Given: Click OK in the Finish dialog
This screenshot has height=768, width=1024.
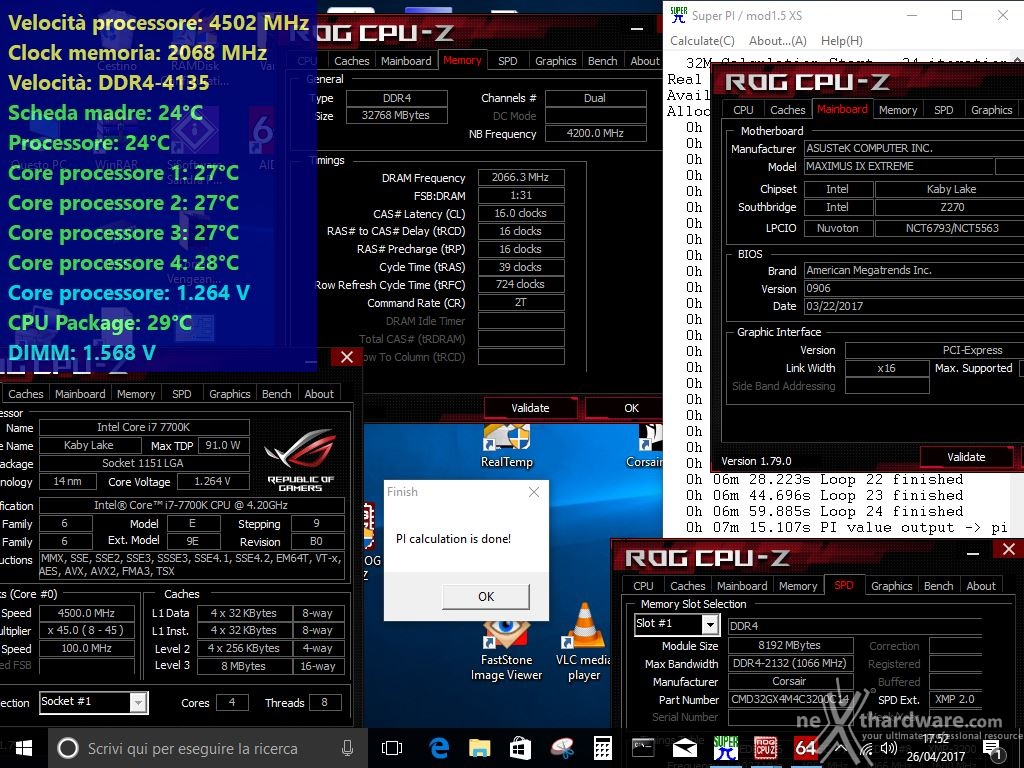Looking at the screenshot, I should click(x=486, y=596).
